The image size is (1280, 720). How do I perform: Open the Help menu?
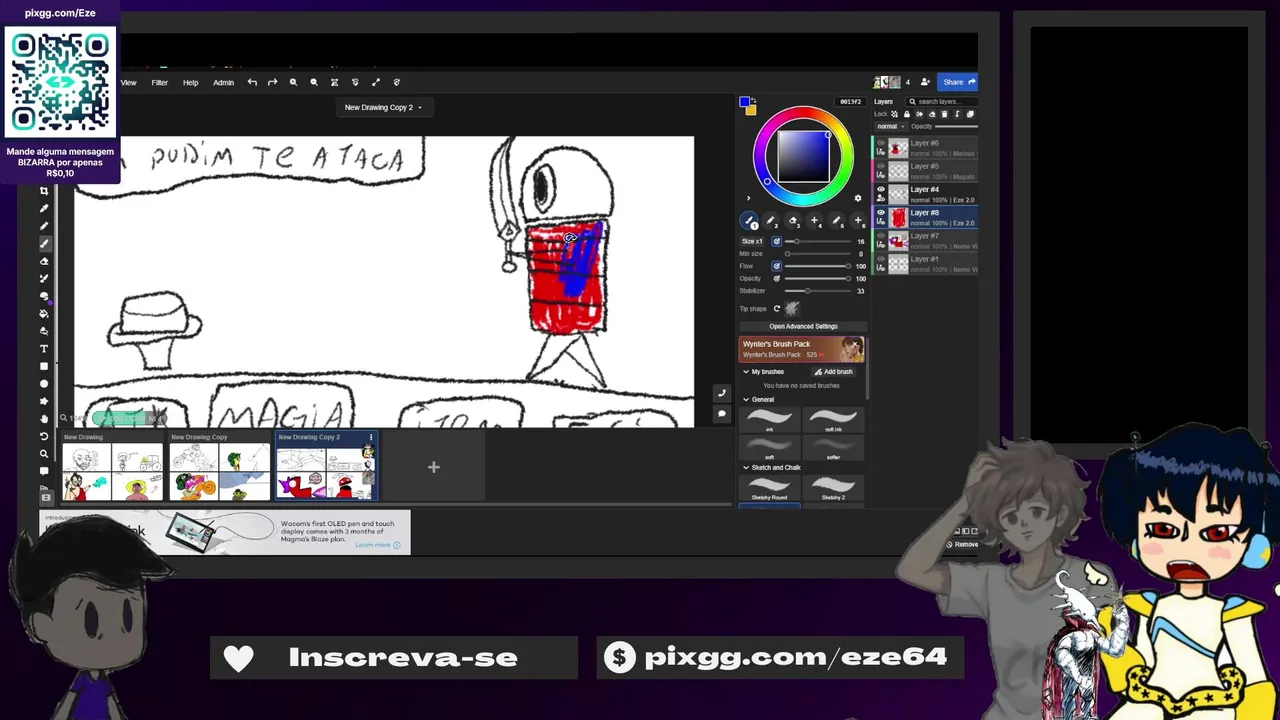[190, 82]
